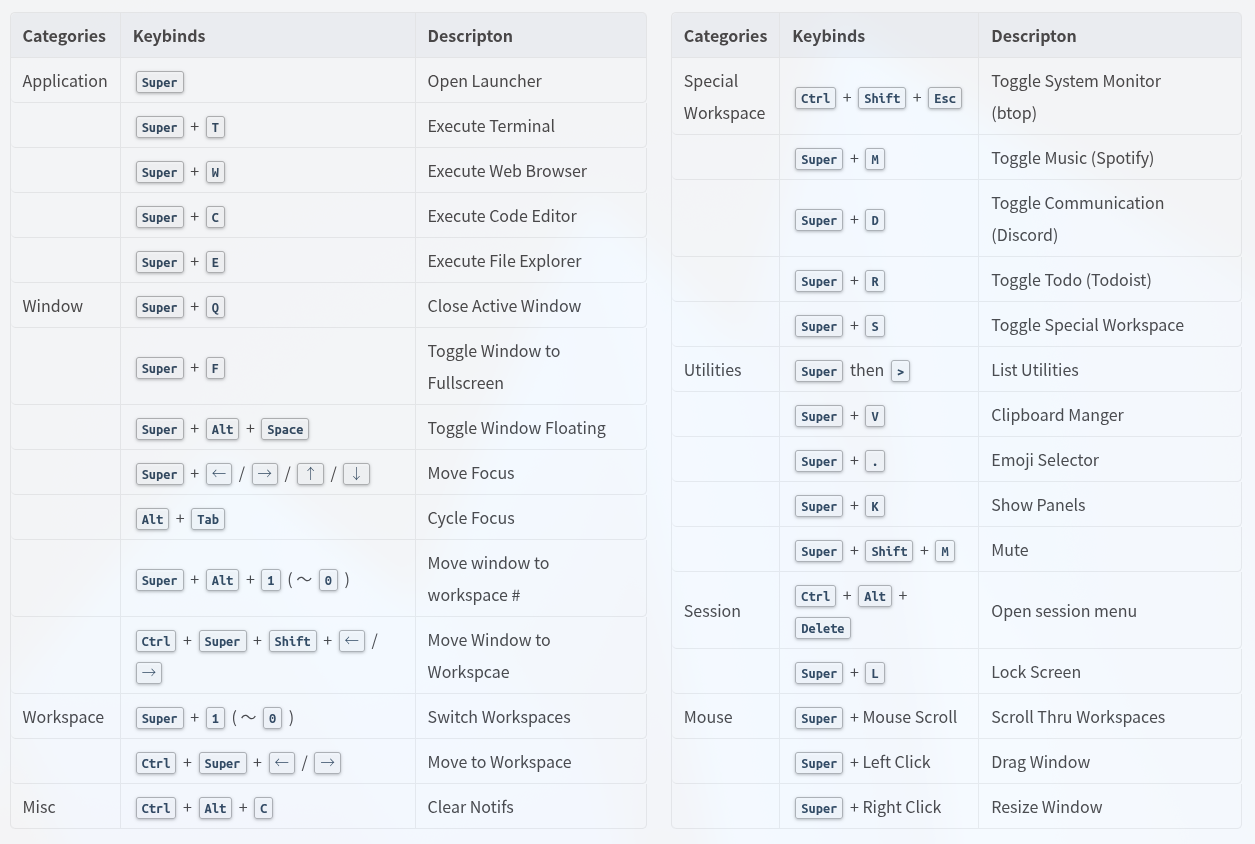Select the "Toggle Music (Spotify)" description
The image size is (1255, 844).
(x=1072, y=158)
